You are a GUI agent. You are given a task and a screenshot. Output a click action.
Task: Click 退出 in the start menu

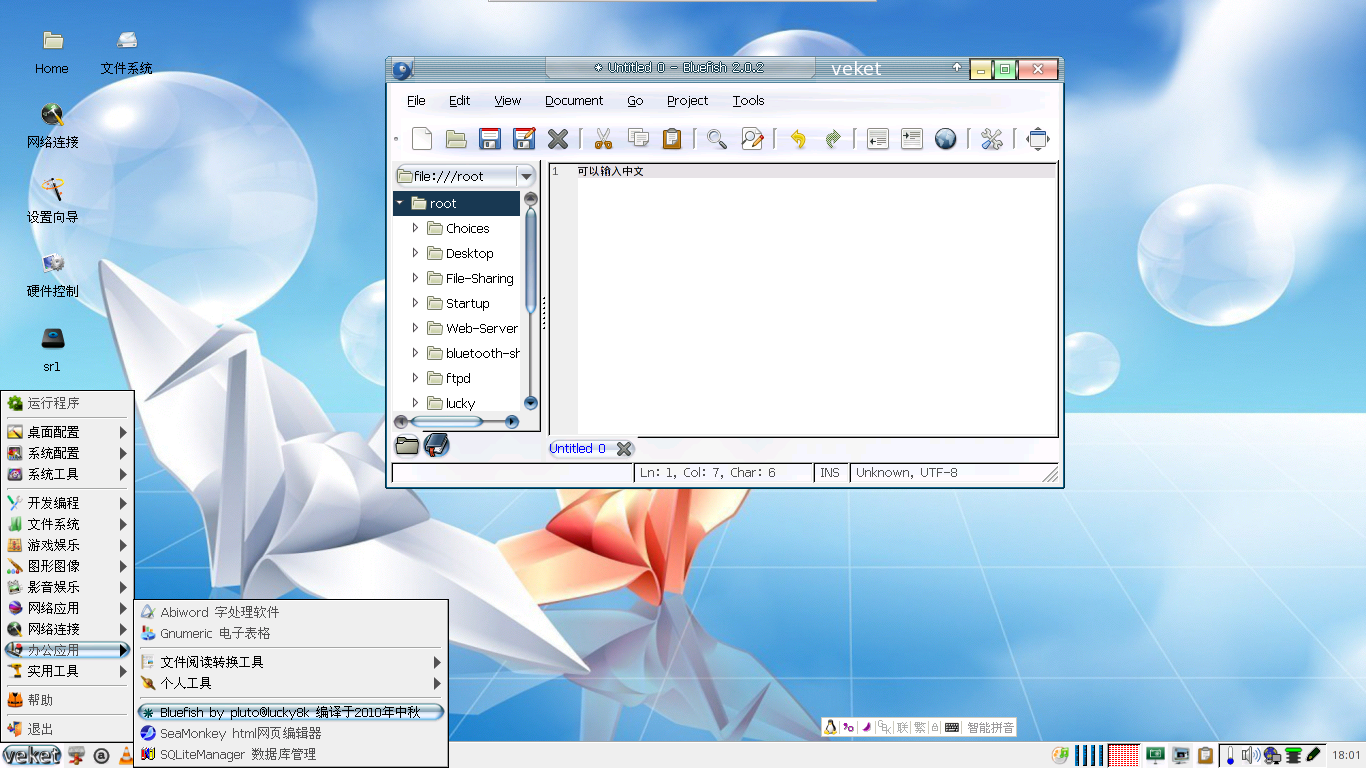coord(67,729)
